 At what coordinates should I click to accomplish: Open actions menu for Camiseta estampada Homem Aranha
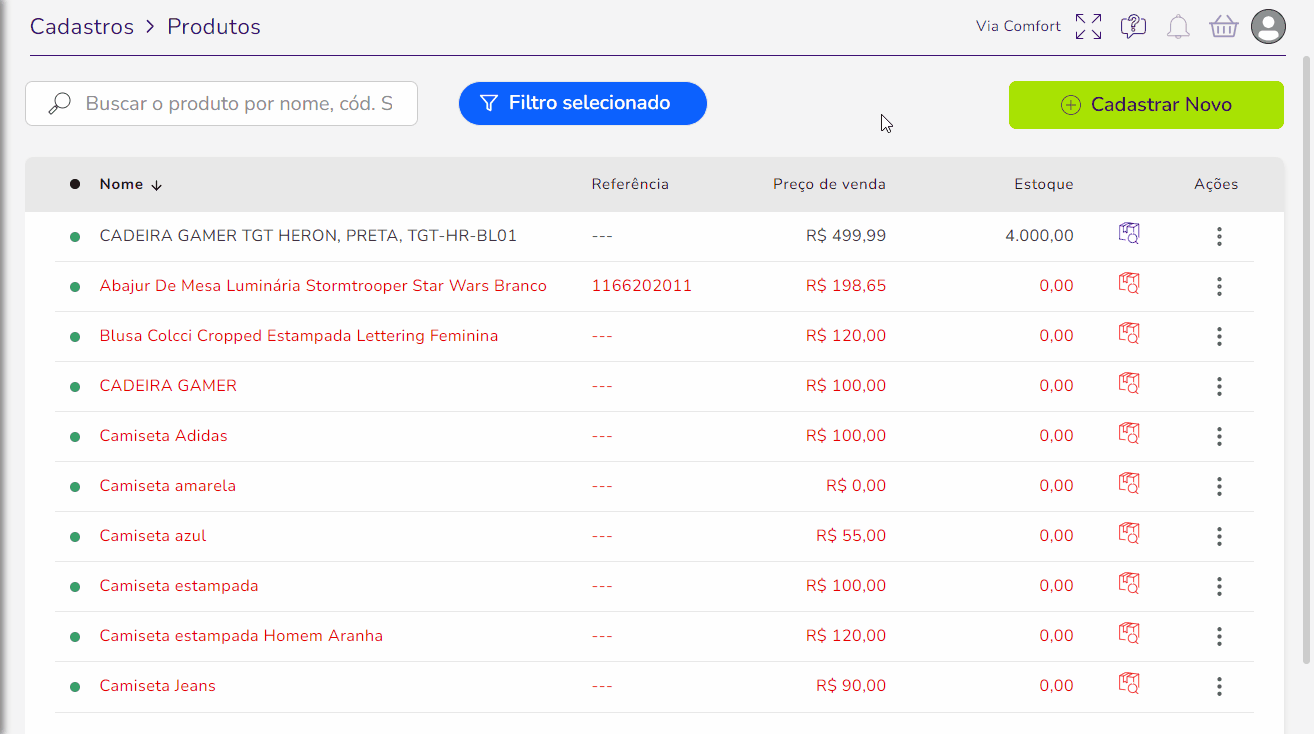(x=1219, y=636)
